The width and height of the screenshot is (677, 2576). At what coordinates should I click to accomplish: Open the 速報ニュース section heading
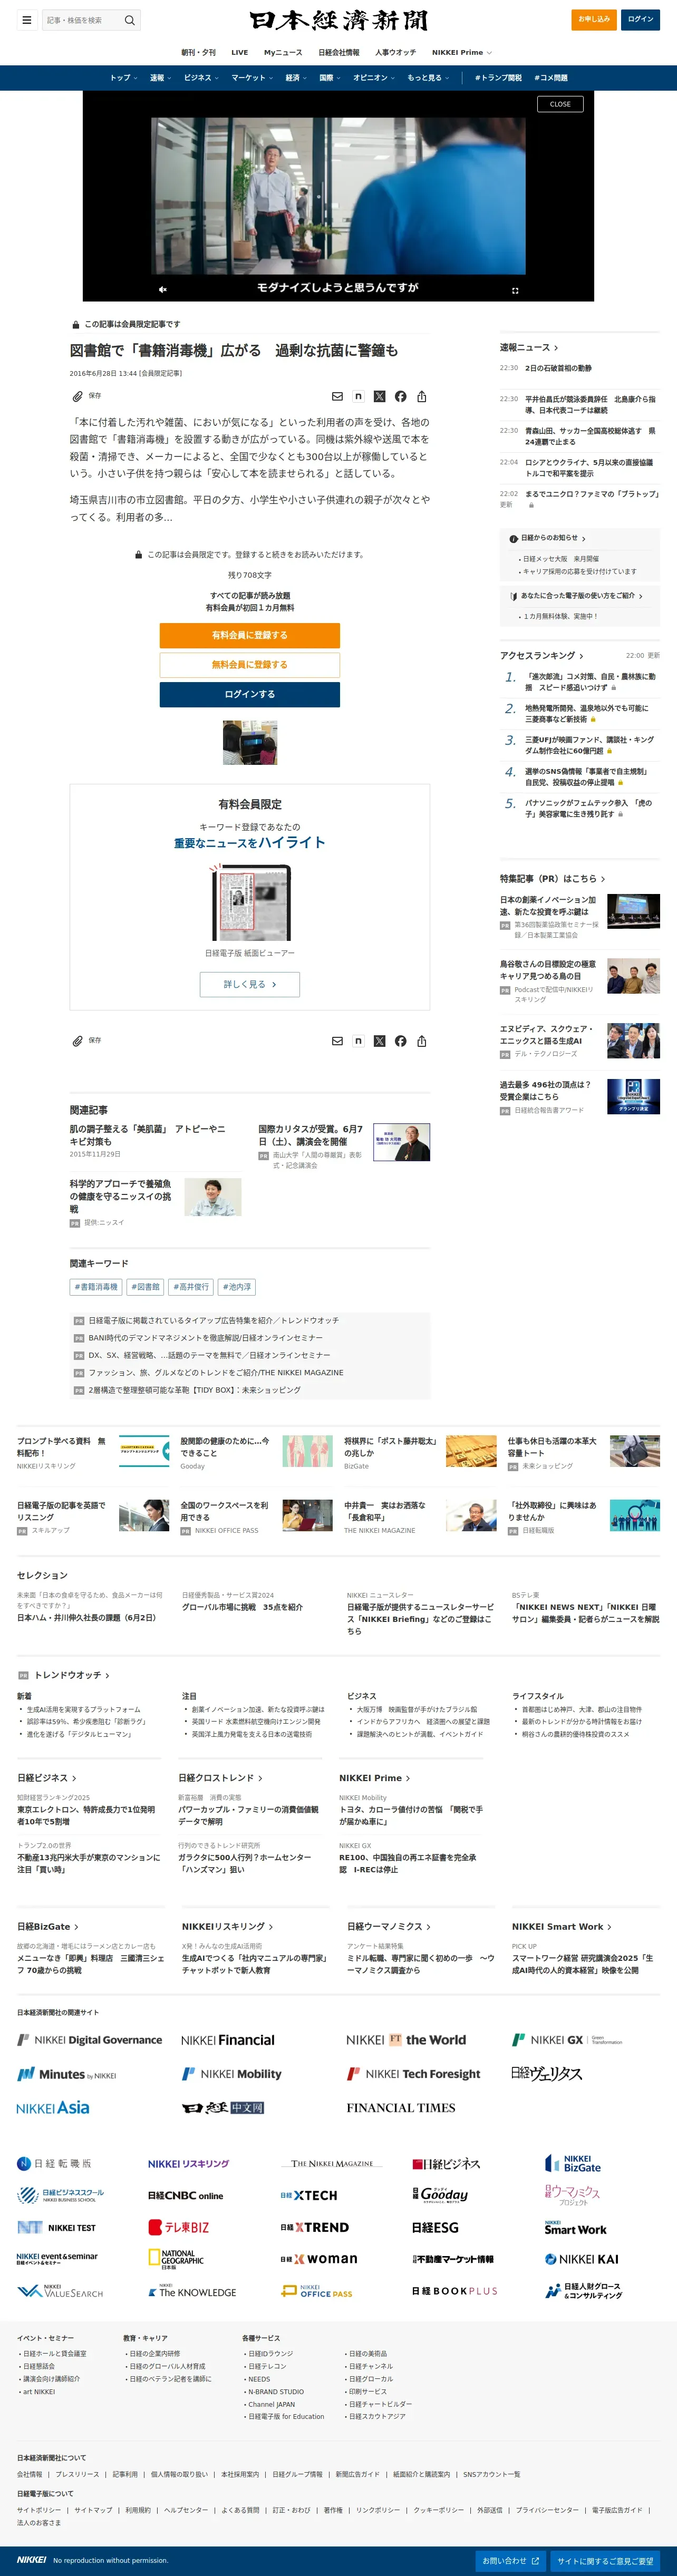click(x=529, y=347)
